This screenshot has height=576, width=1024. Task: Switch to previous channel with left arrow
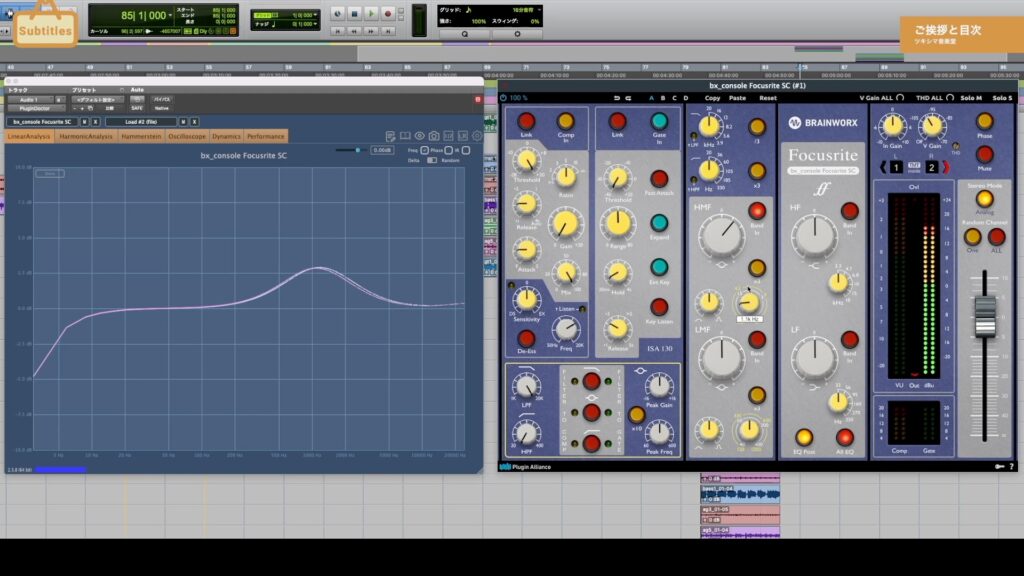click(x=883, y=167)
